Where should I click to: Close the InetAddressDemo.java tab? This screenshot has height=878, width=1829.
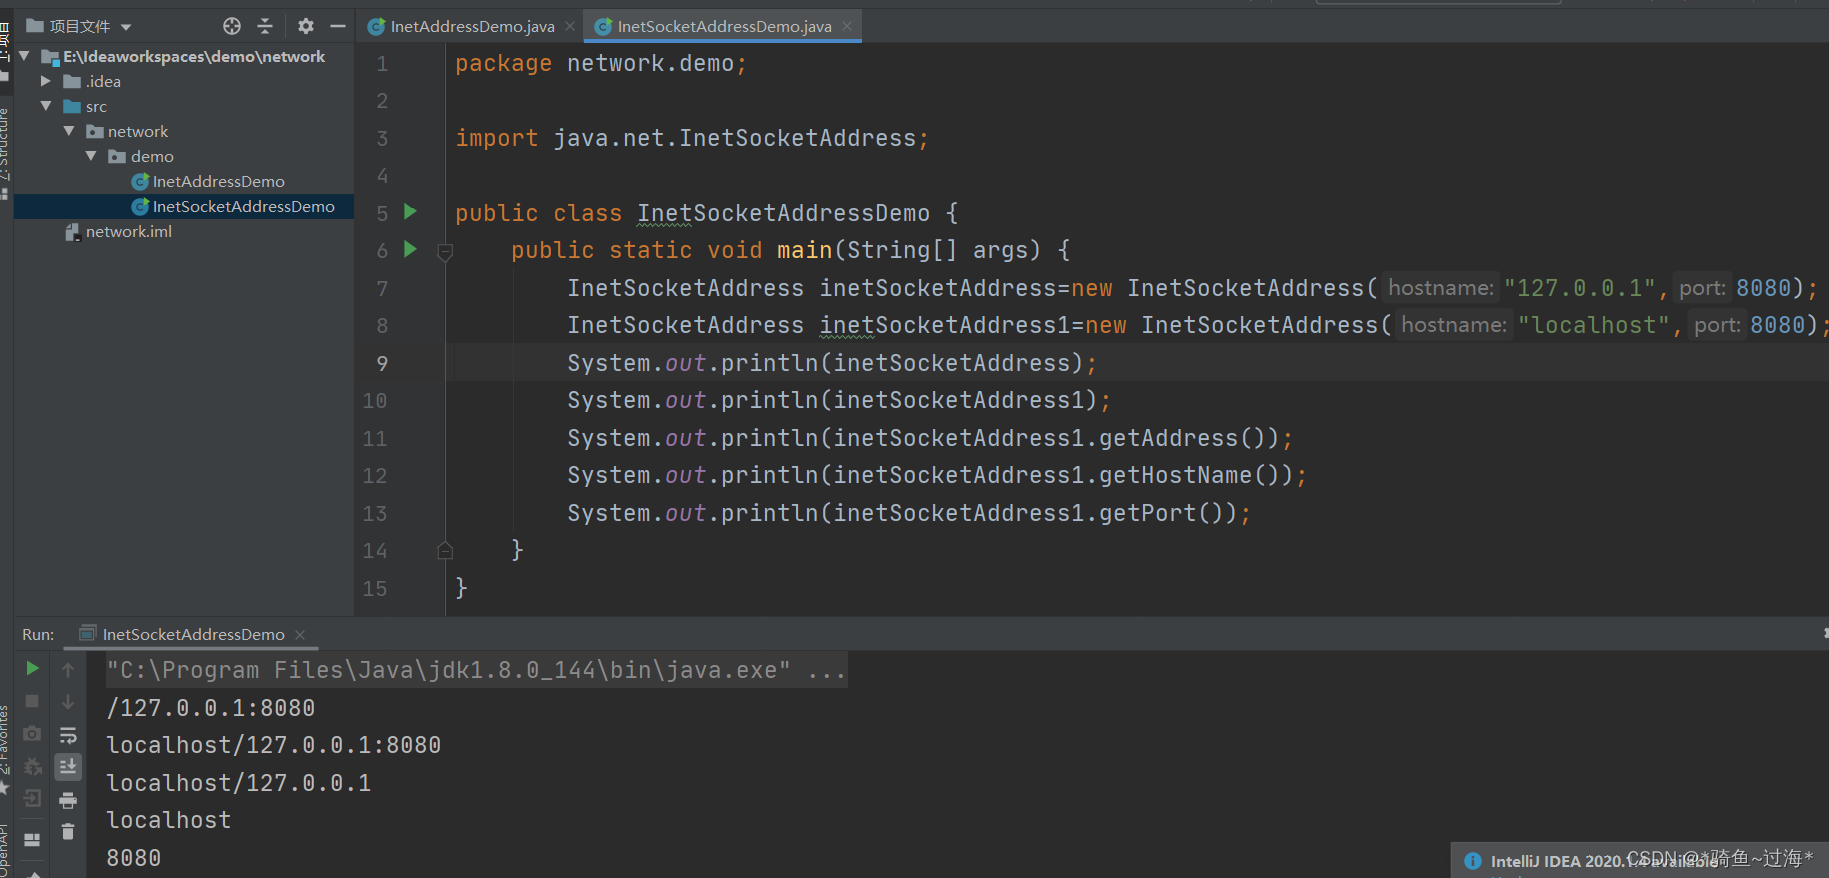click(570, 26)
